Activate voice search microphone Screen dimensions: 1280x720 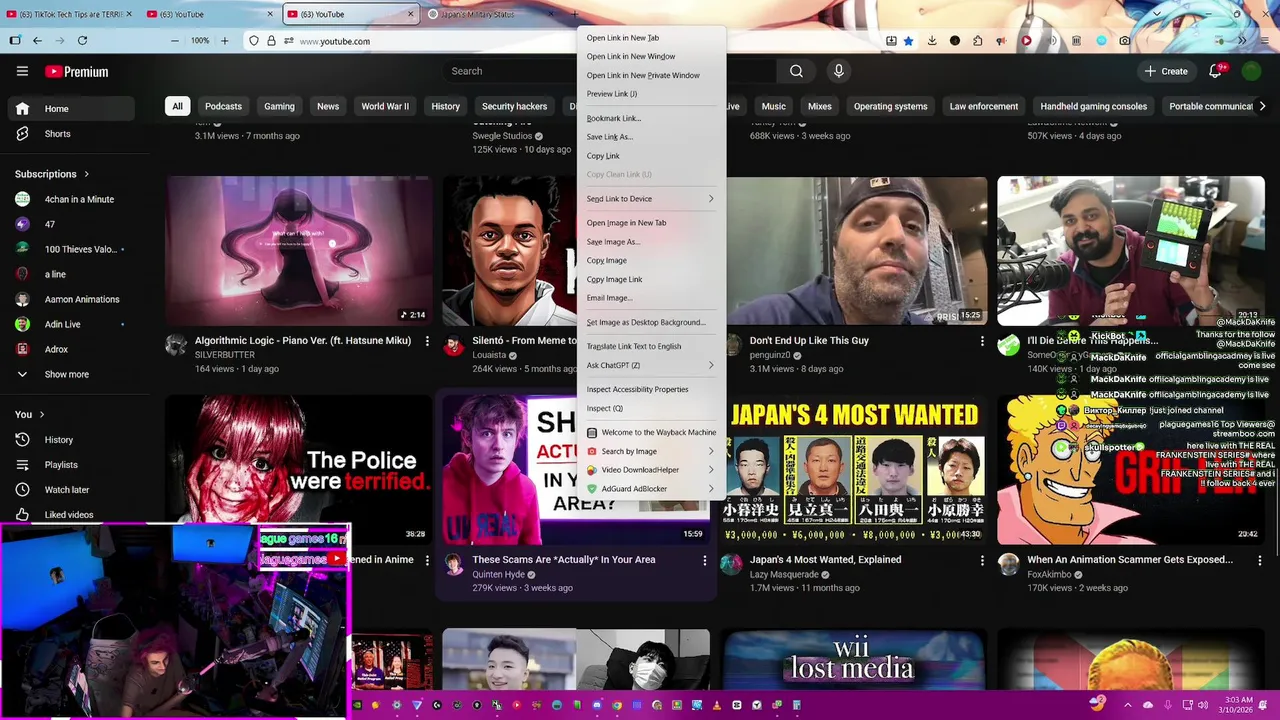coord(838,71)
